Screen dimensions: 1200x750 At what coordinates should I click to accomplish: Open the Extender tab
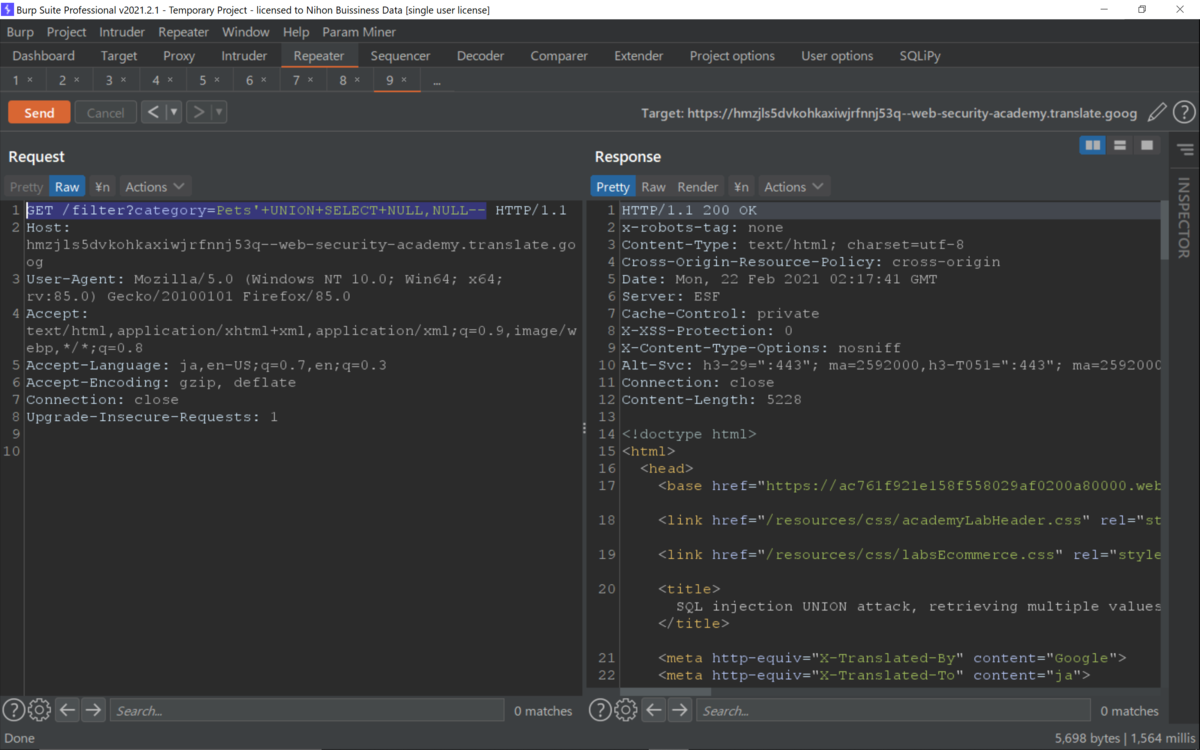click(x=639, y=56)
